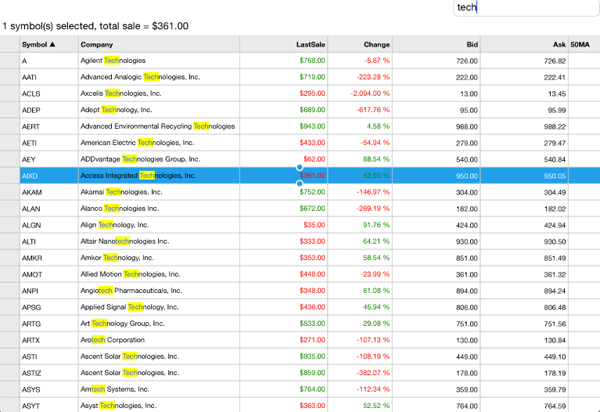This screenshot has height=412, width=600.
Task: Select the ALTI symbol cell
Action: tap(49, 242)
